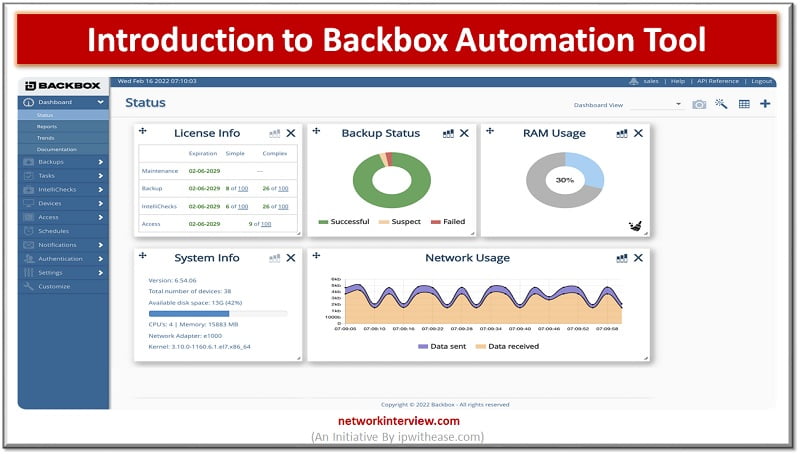Expand the IntelliChecks section arrow
Screen dimensions: 800x455
coord(101,189)
